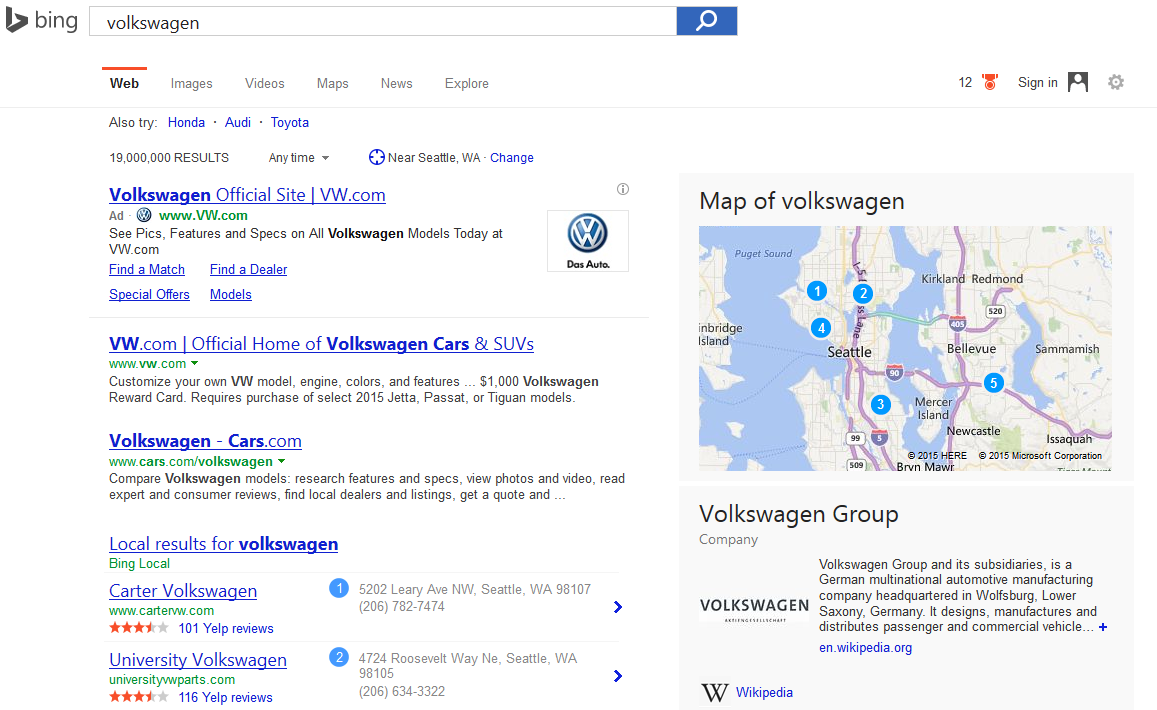Click the Volkswagen Das Auto logo thumbnail
This screenshot has width=1157, height=710.
click(587, 240)
